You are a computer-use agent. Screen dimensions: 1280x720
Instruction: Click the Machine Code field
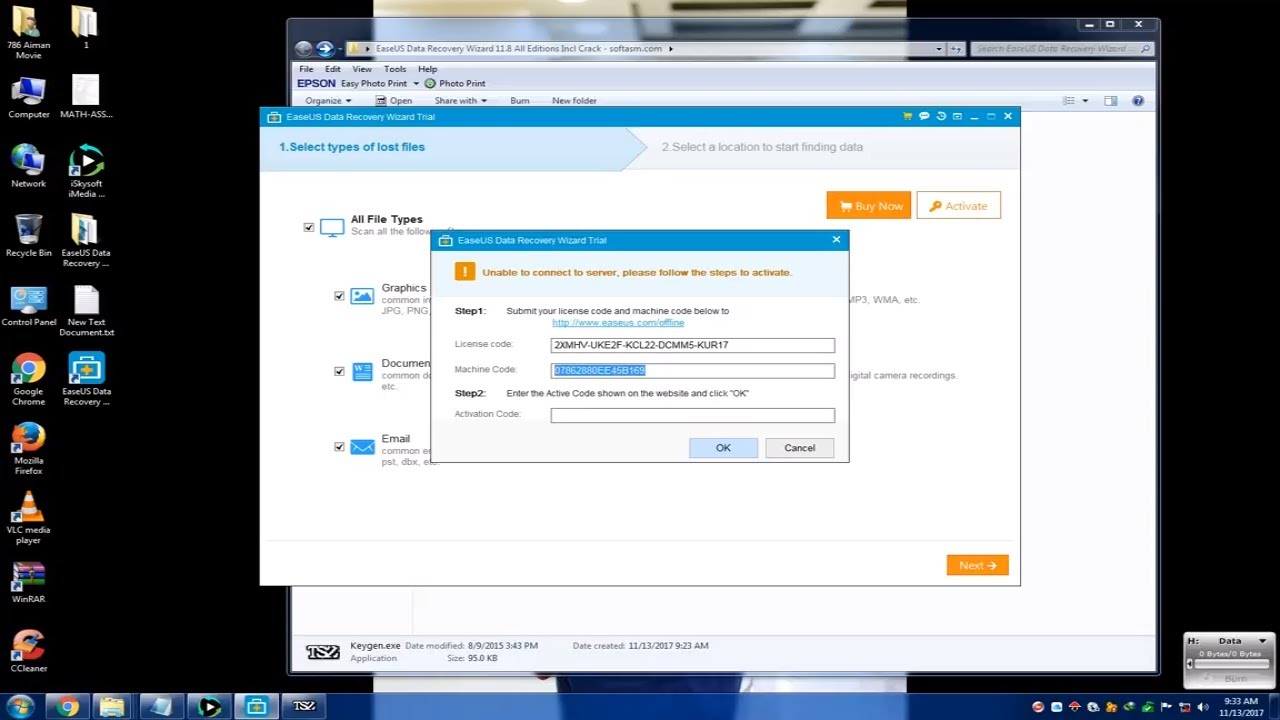point(692,370)
